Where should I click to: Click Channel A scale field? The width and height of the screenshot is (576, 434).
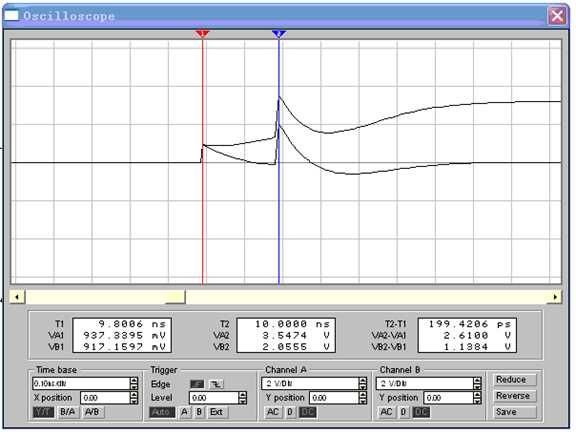click(310, 384)
